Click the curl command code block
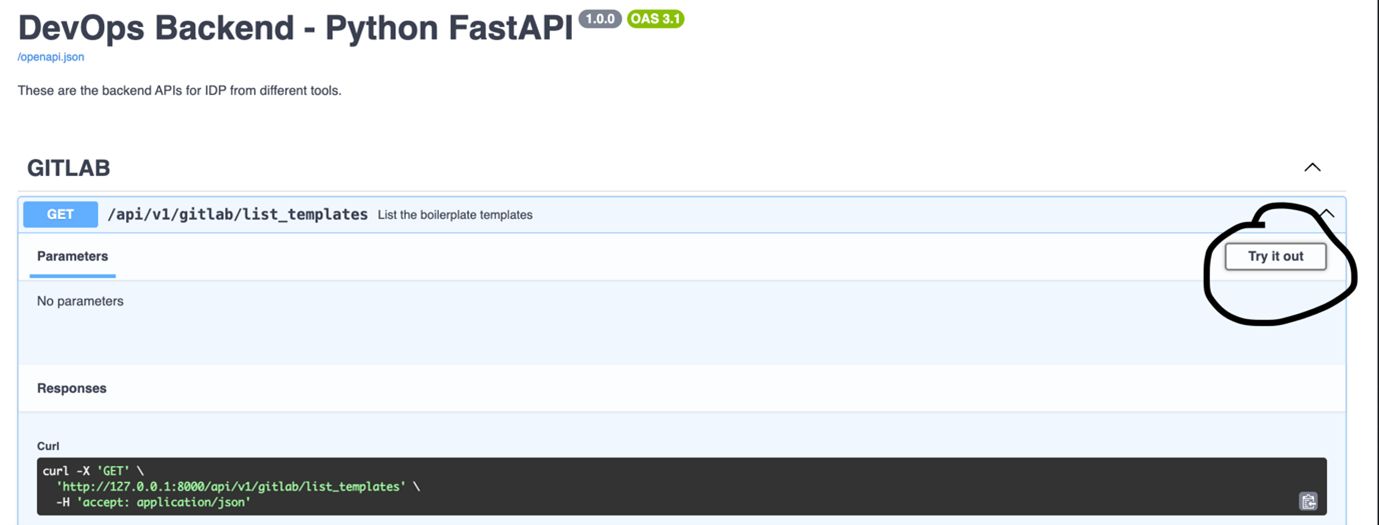 point(682,486)
